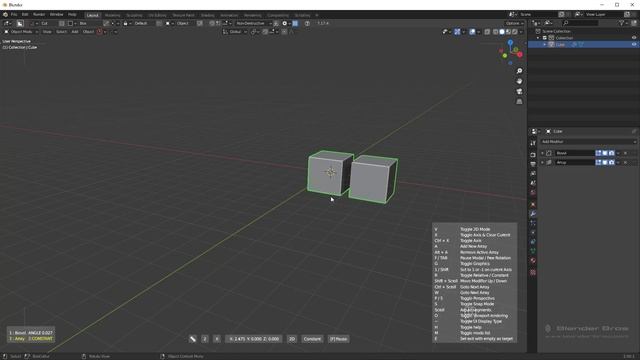640x360 pixels.
Task: Remove the Array modifier with X
Action: pos(625,162)
